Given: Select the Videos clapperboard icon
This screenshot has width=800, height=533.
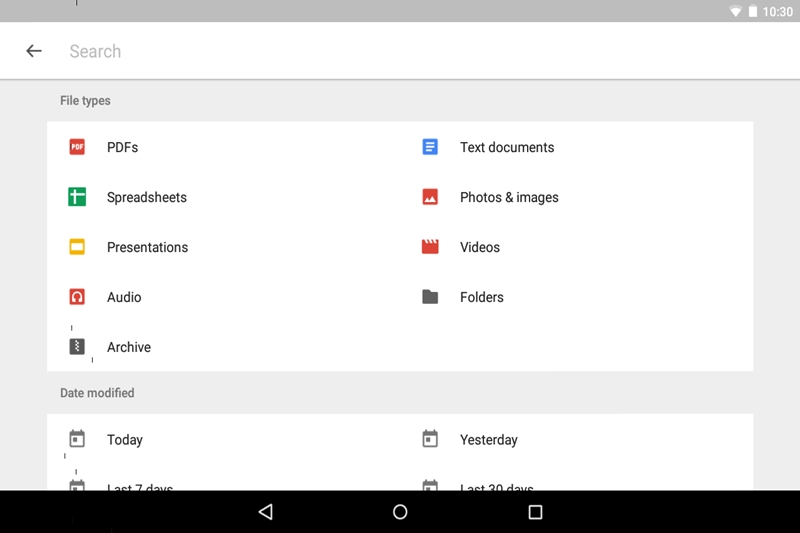Looking at the screenshot, I should click(x=430, y=247).
